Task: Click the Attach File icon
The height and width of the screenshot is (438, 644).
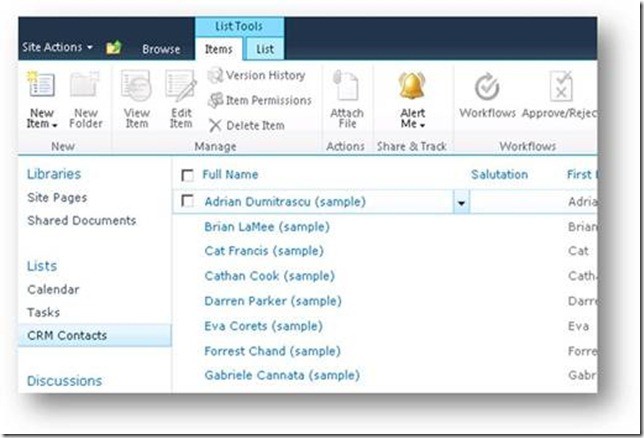Action: coord(347,88)
